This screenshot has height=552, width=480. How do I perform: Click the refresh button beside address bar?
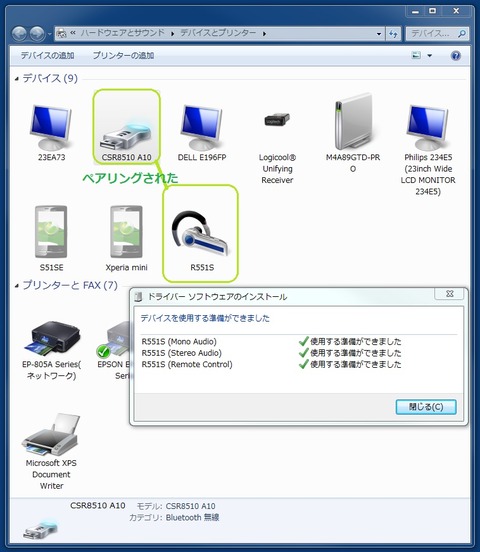[393, 34]
